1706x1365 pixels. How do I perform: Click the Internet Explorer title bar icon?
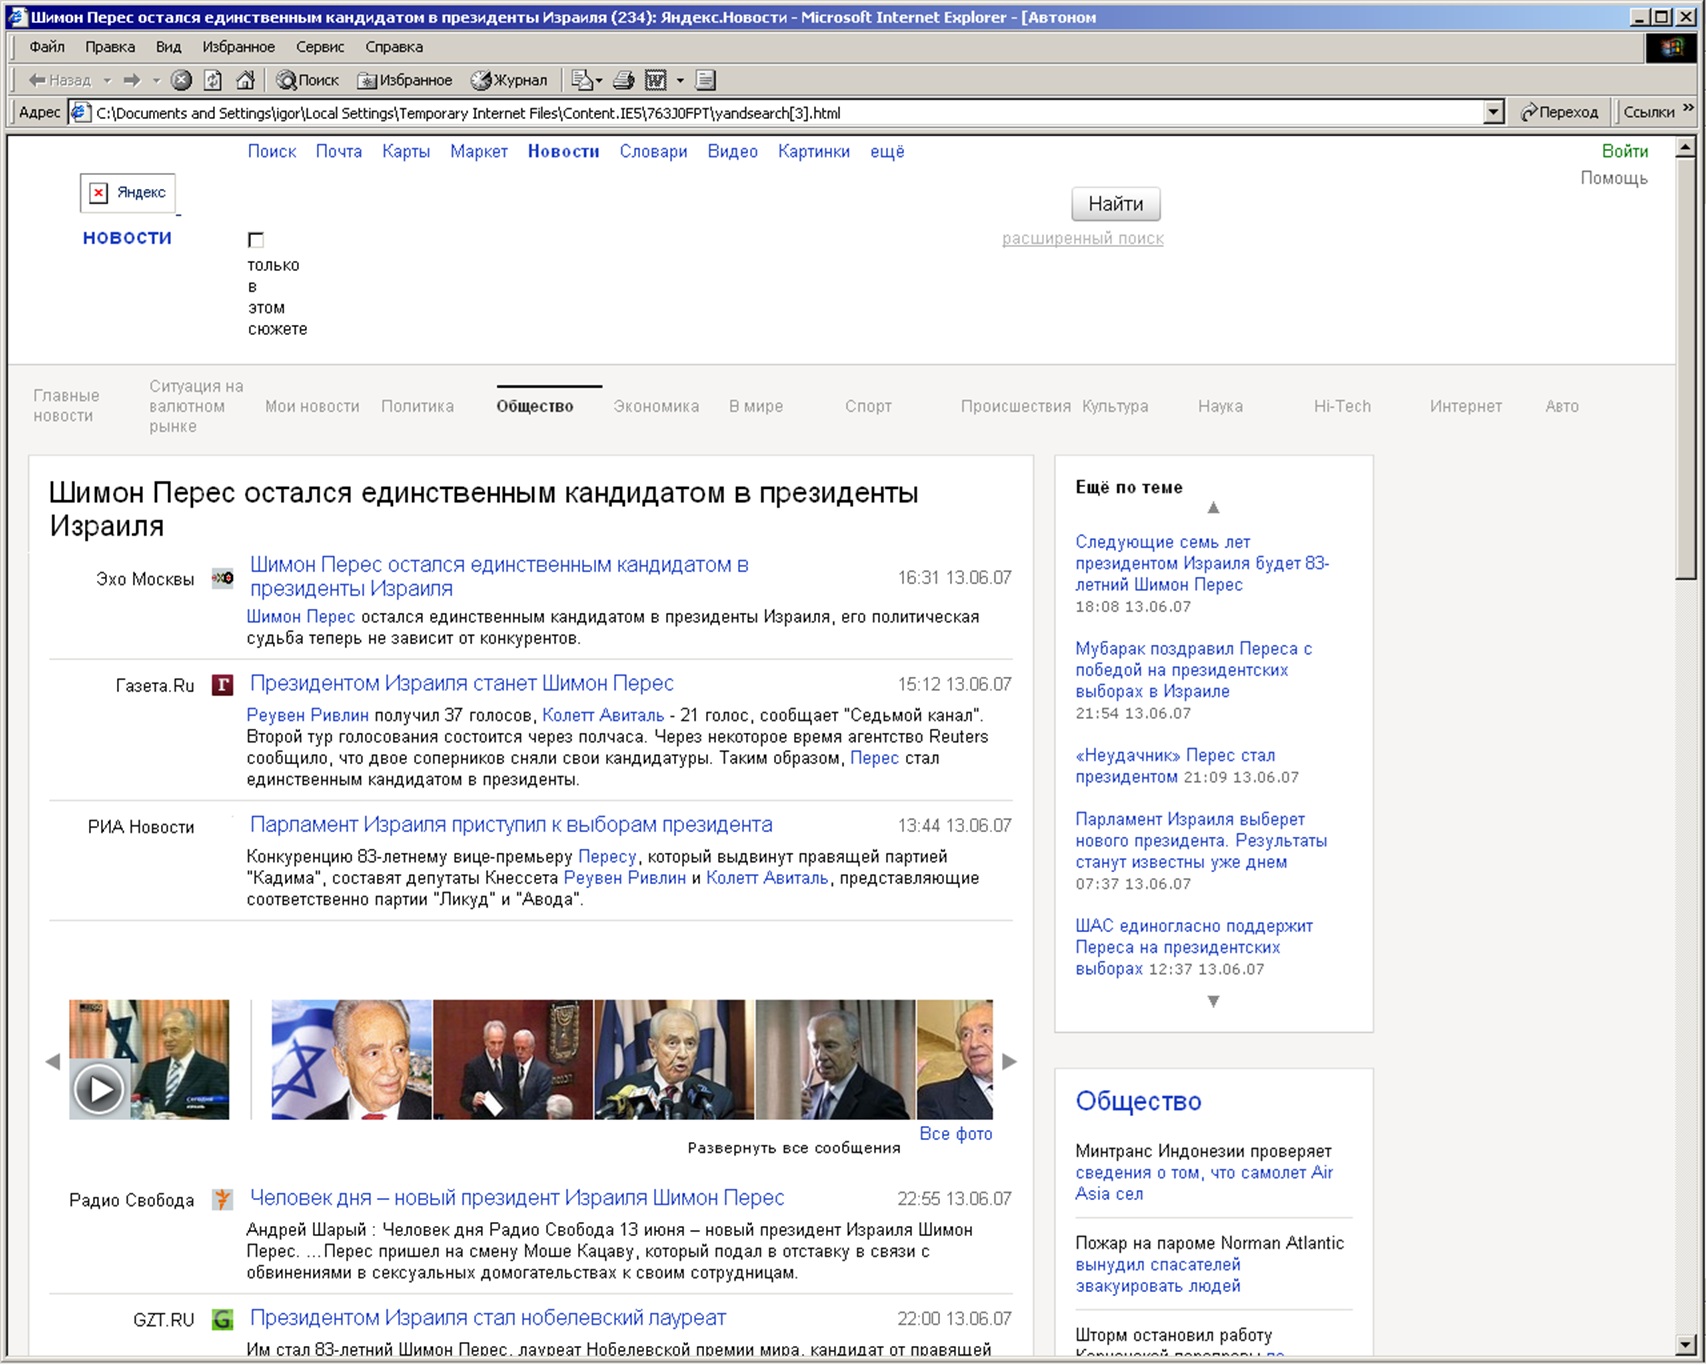click(x=17, y=17)
